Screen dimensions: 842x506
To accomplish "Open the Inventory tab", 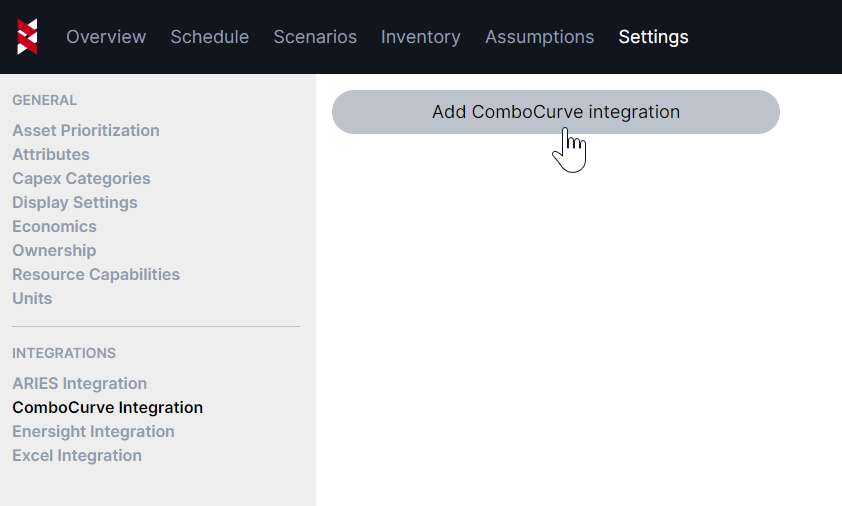I will pos(421,37).
